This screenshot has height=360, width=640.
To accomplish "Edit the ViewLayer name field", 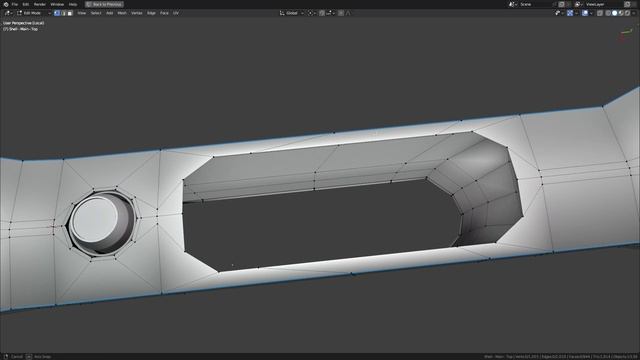I will (603, 4).
